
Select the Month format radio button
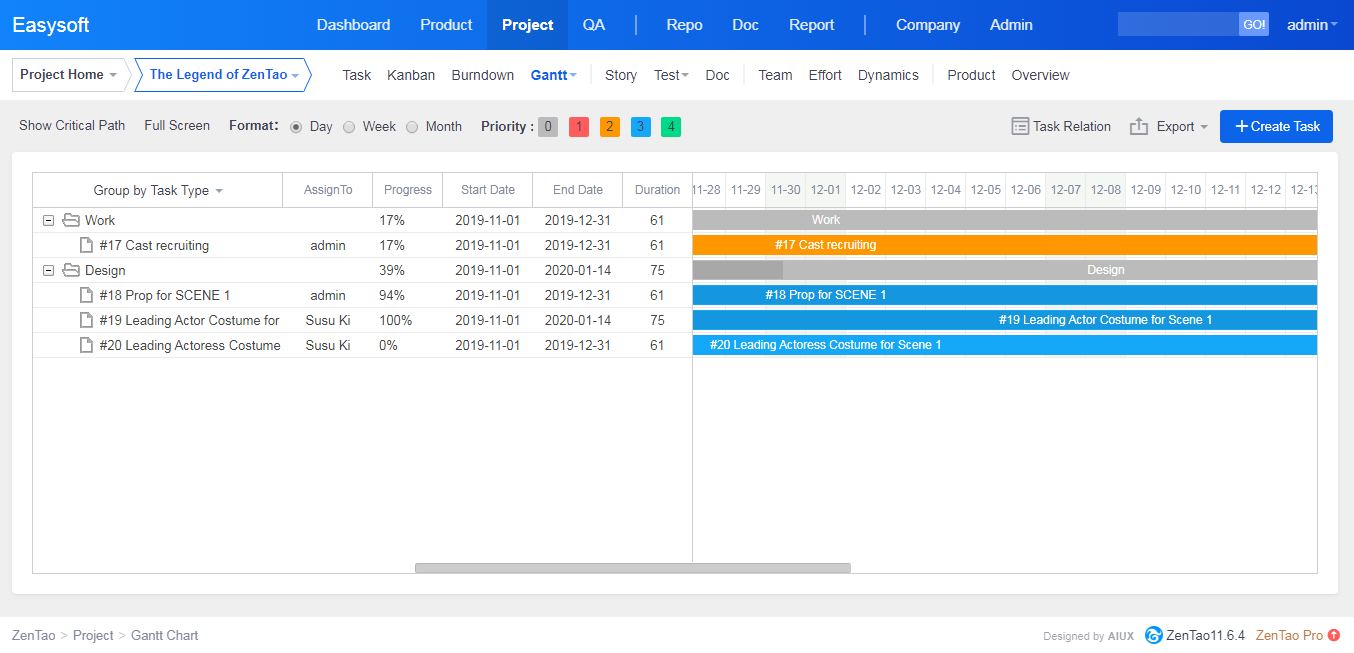pyautogui.click(x=412, y=127)
